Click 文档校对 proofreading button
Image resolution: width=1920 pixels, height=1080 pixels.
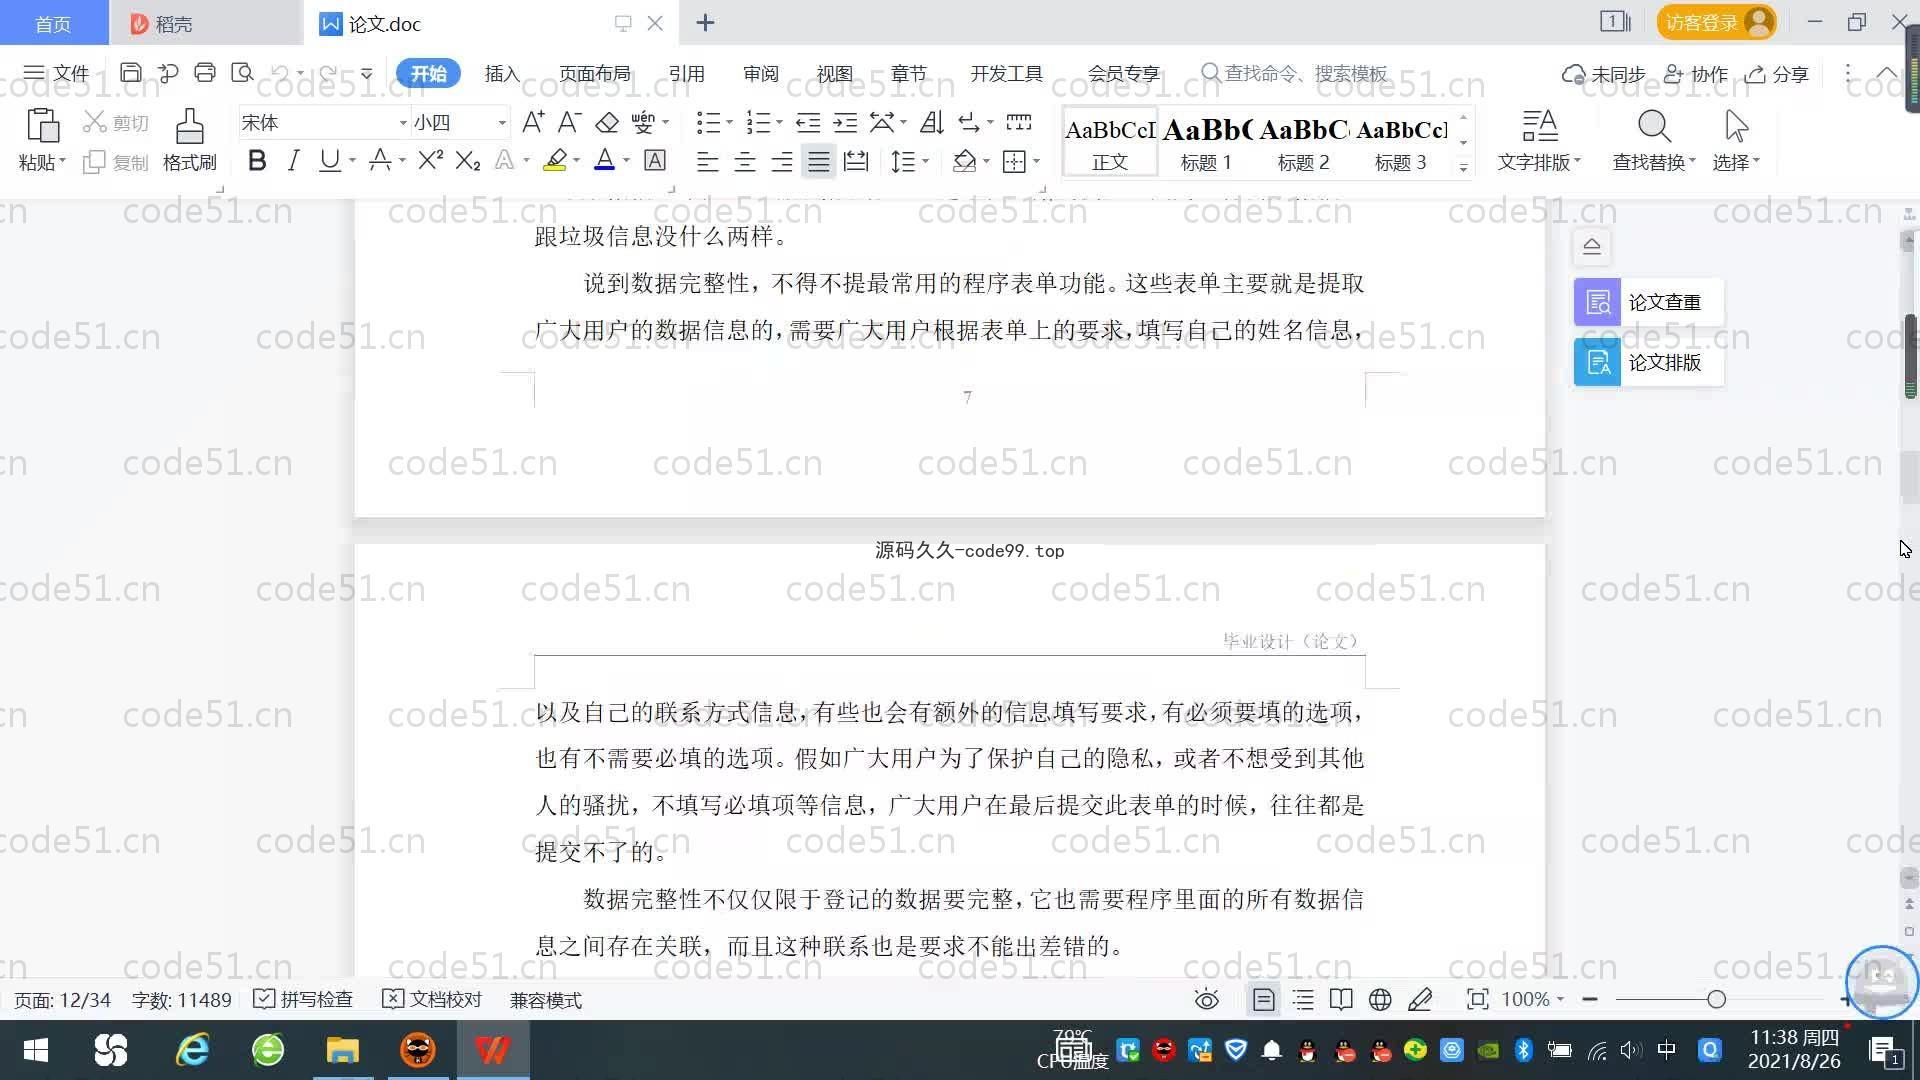coord(433,1000)
